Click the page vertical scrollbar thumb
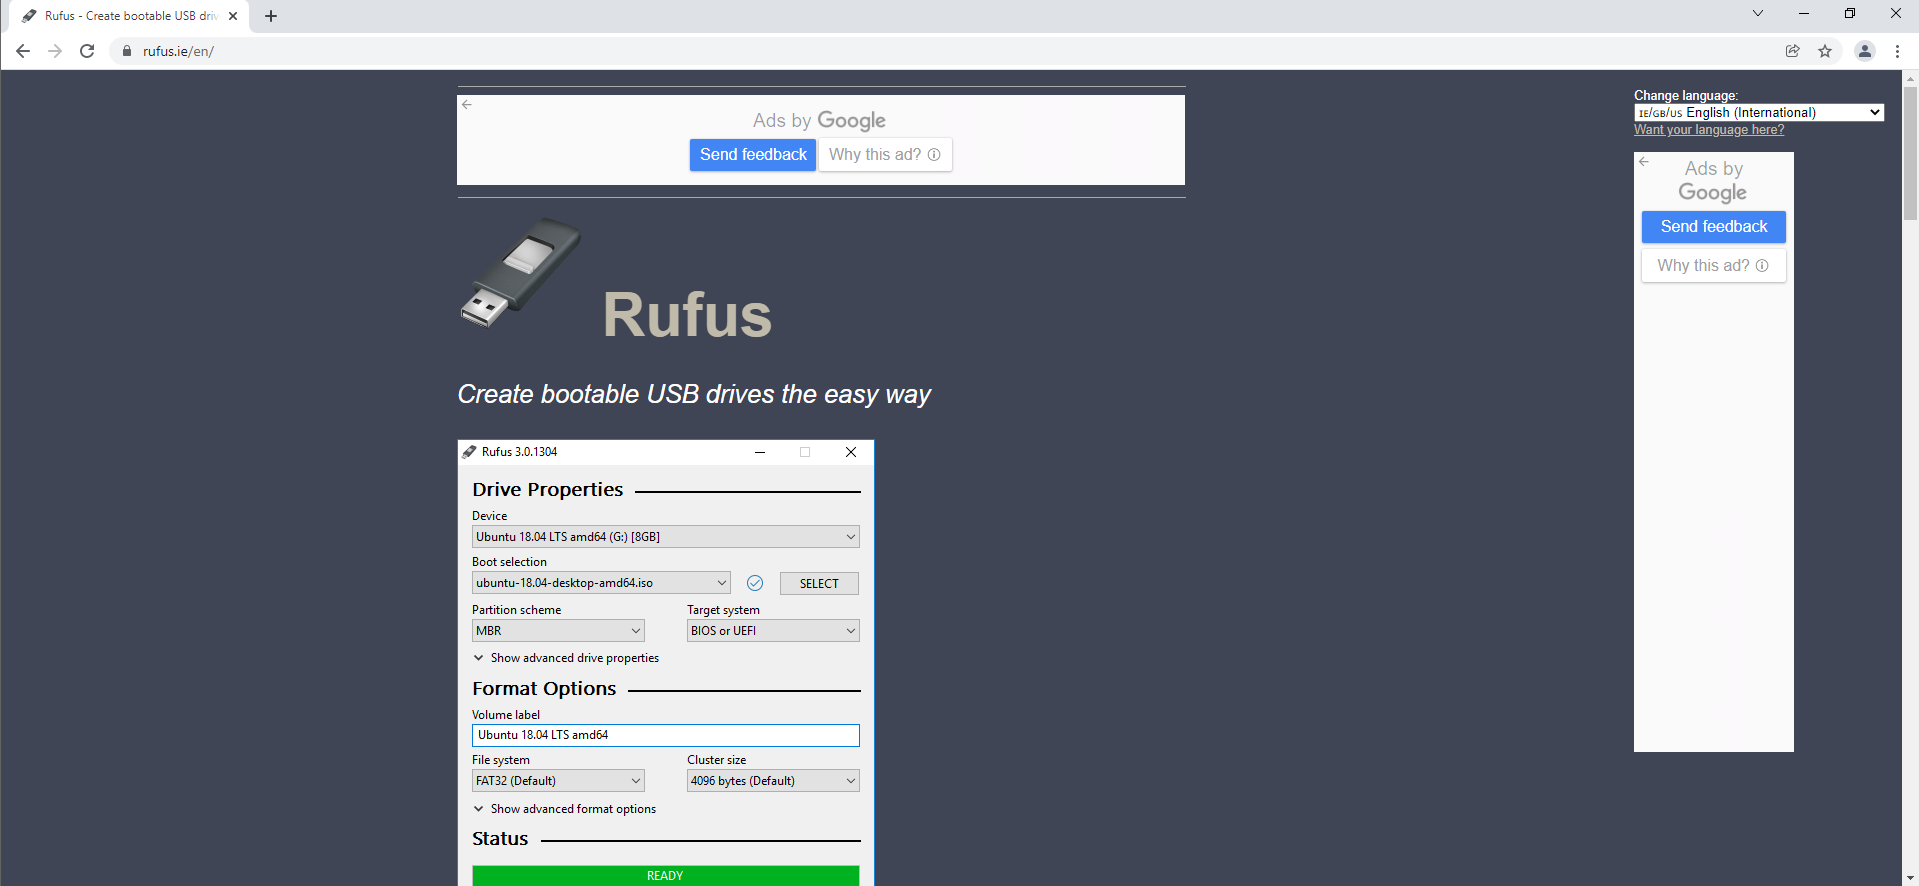1919x886 pixels. point(1910,153)
